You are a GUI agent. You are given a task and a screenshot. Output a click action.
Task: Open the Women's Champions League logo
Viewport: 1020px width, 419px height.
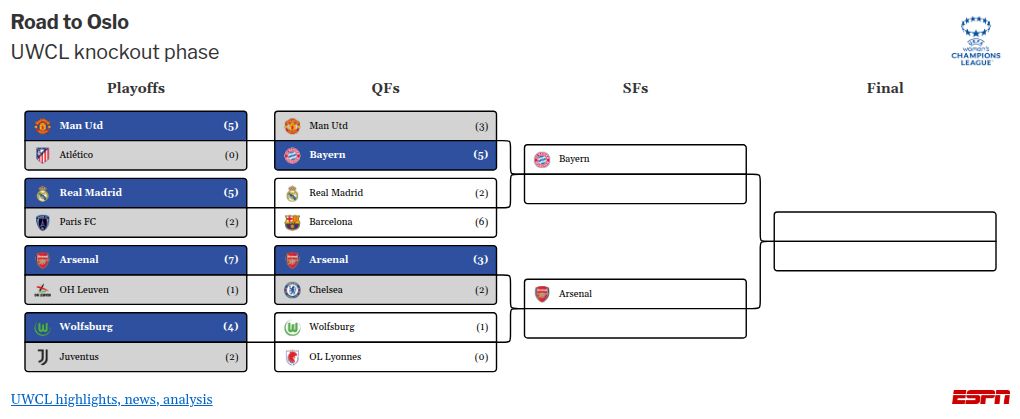click(975, 42)
